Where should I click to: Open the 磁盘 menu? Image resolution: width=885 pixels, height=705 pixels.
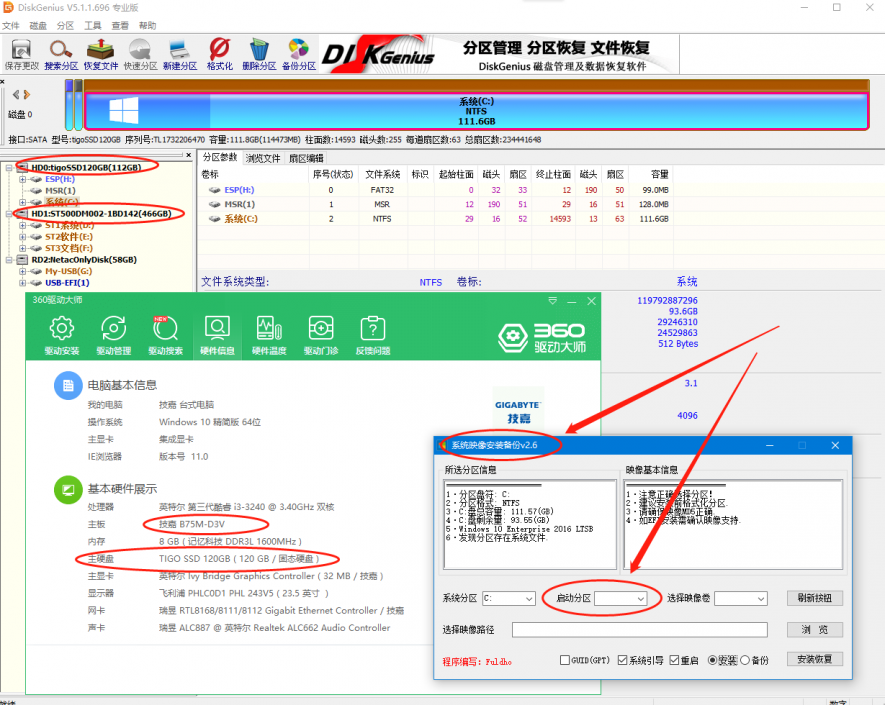click(38, 25)
